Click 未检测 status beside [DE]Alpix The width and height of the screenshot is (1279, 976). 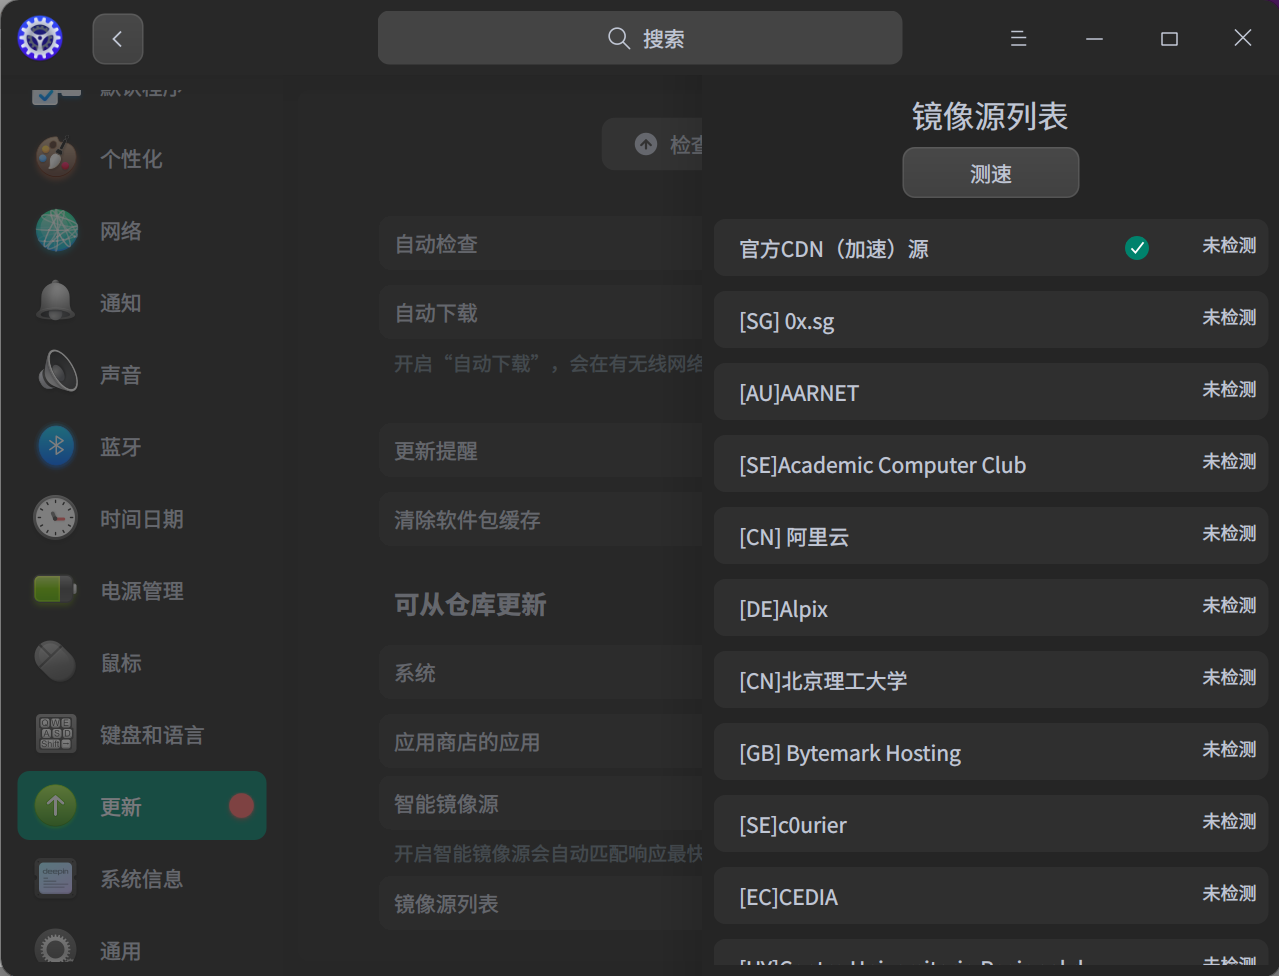point(1229,605)
